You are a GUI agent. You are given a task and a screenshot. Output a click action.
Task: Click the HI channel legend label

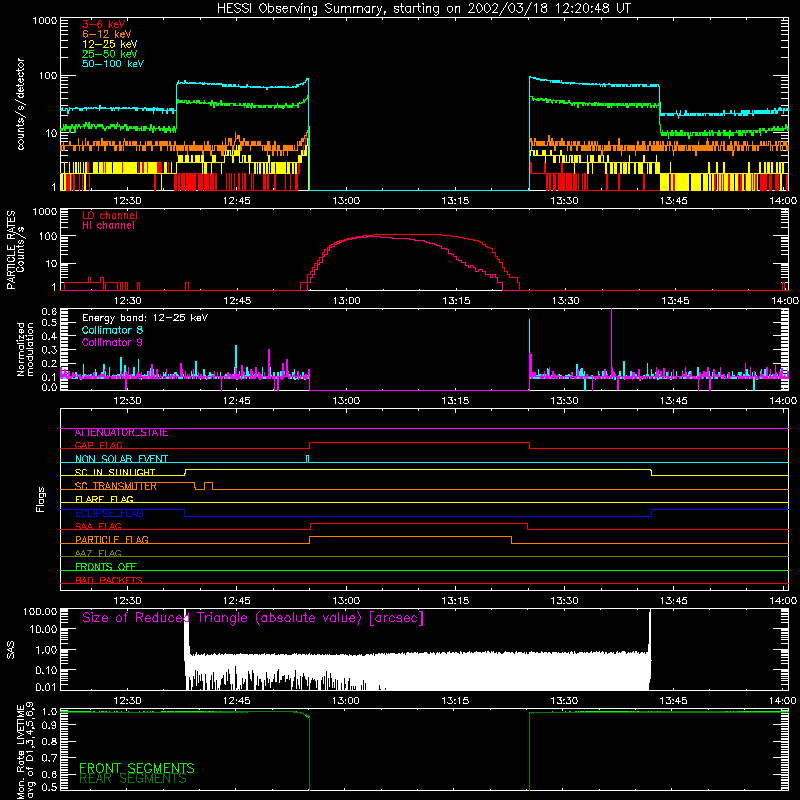tap(108, 226)
